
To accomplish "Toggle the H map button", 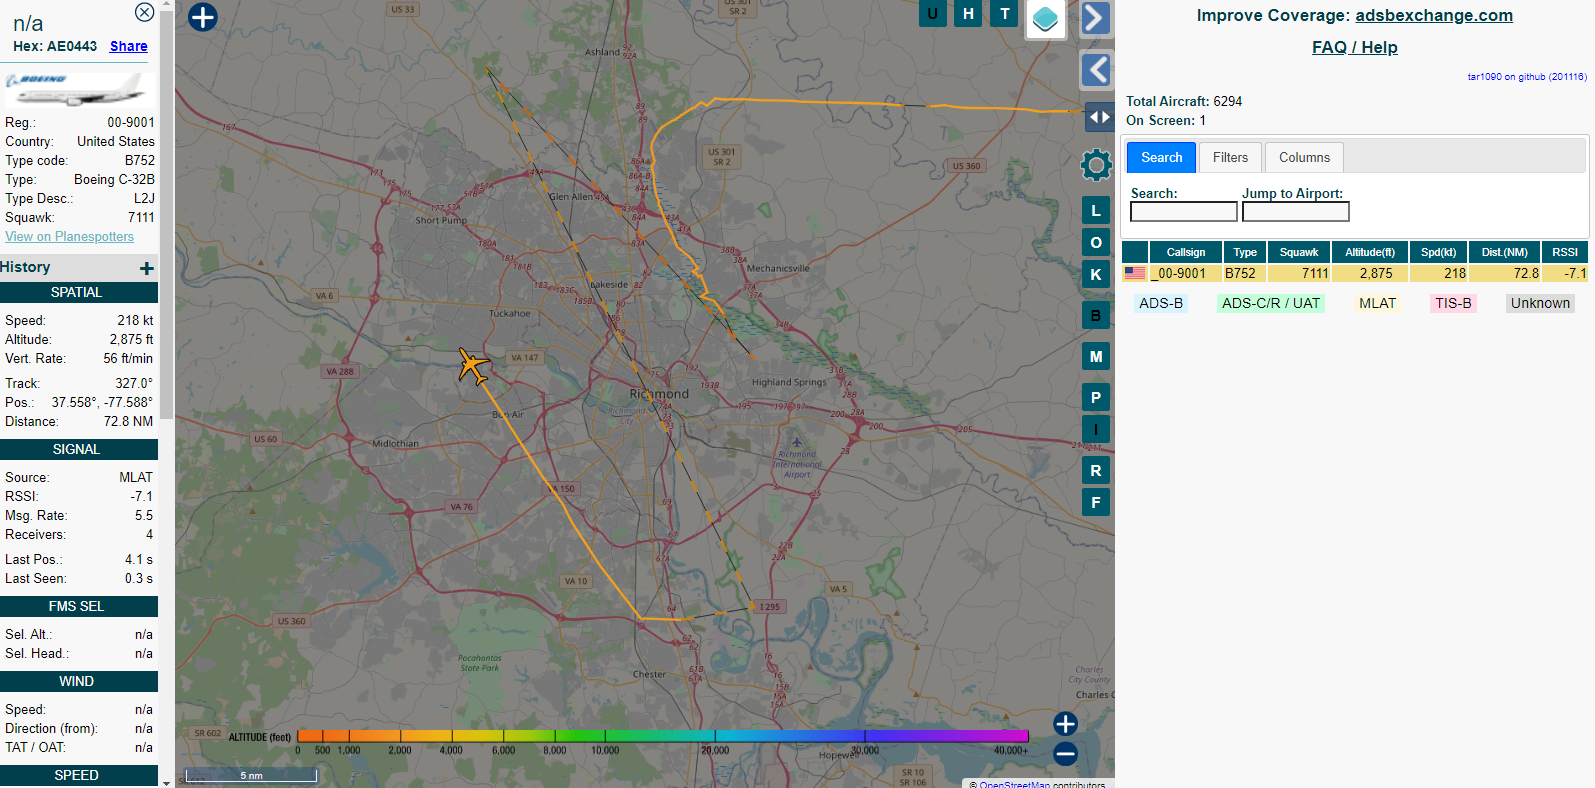I will pos(968,13).
